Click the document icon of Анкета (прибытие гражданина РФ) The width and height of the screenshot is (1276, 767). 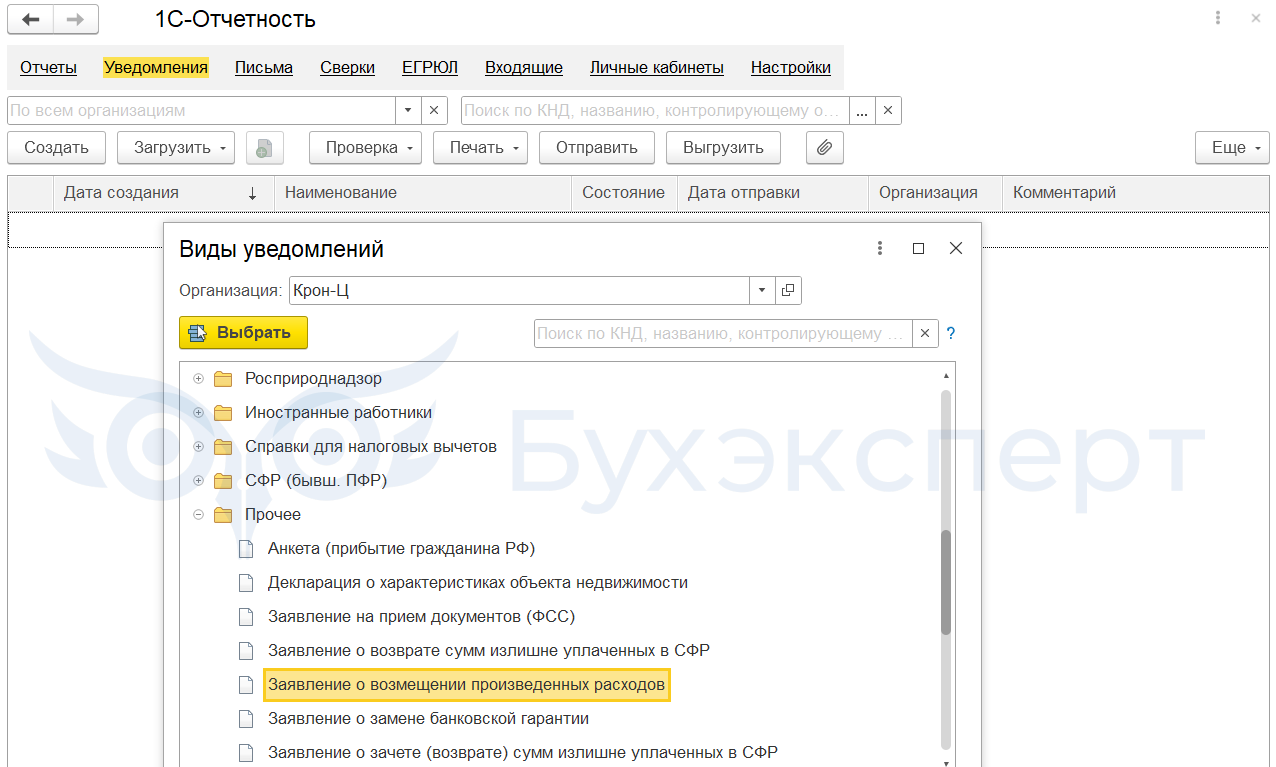(x=246, y=549)
